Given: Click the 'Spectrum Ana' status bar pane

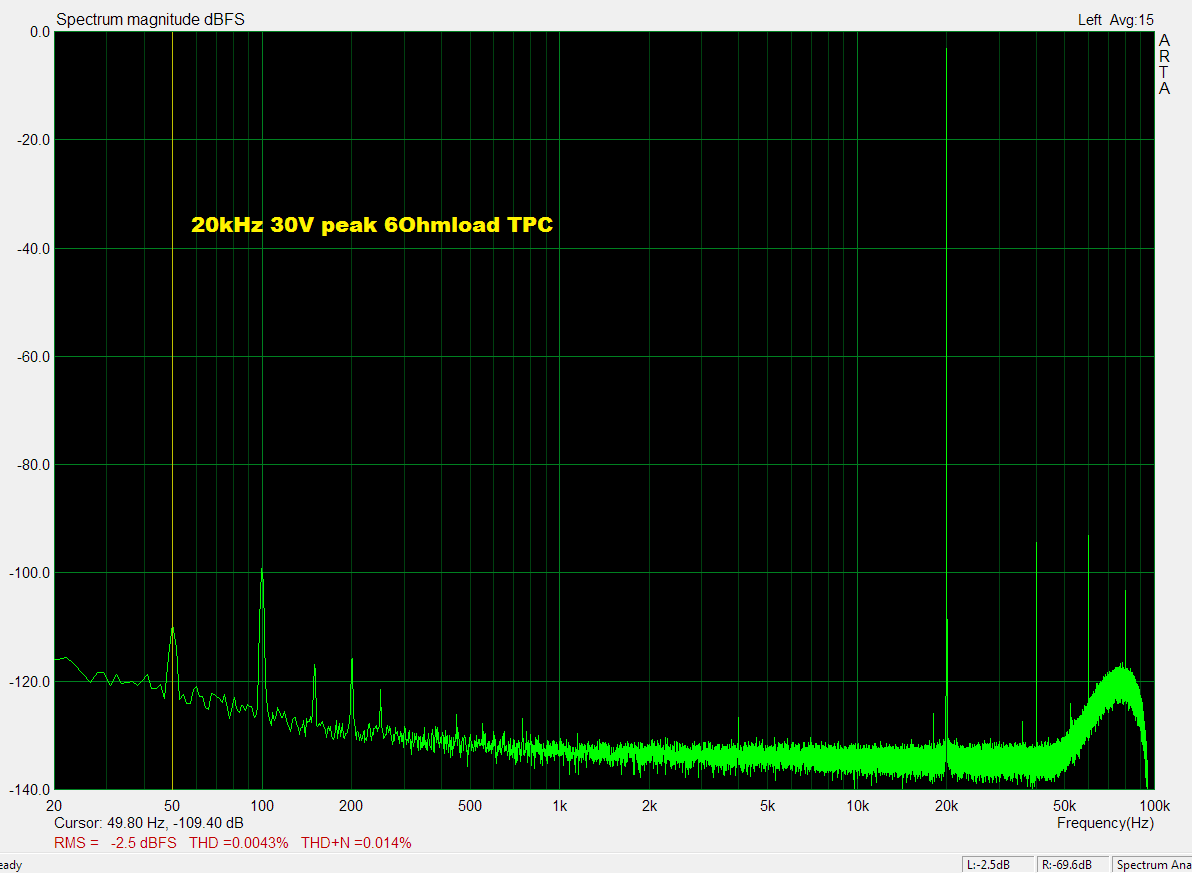Looking at the screenshot, I should point(1151,865).
